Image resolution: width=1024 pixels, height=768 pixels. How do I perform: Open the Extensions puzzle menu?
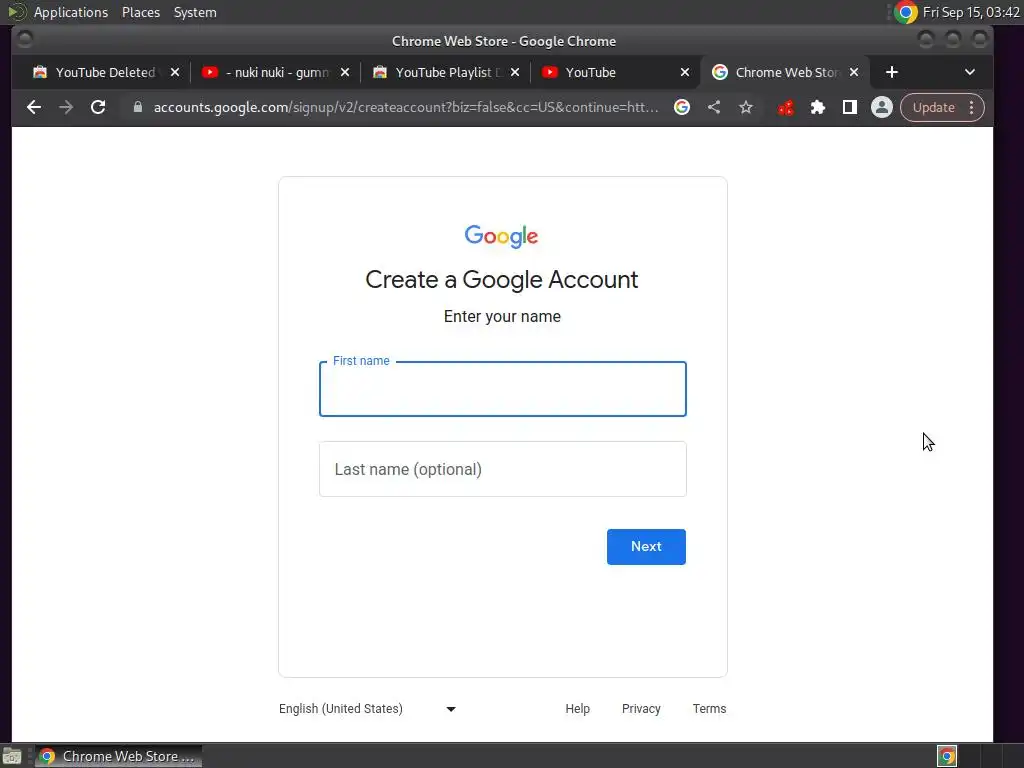[x=818, y=107]
